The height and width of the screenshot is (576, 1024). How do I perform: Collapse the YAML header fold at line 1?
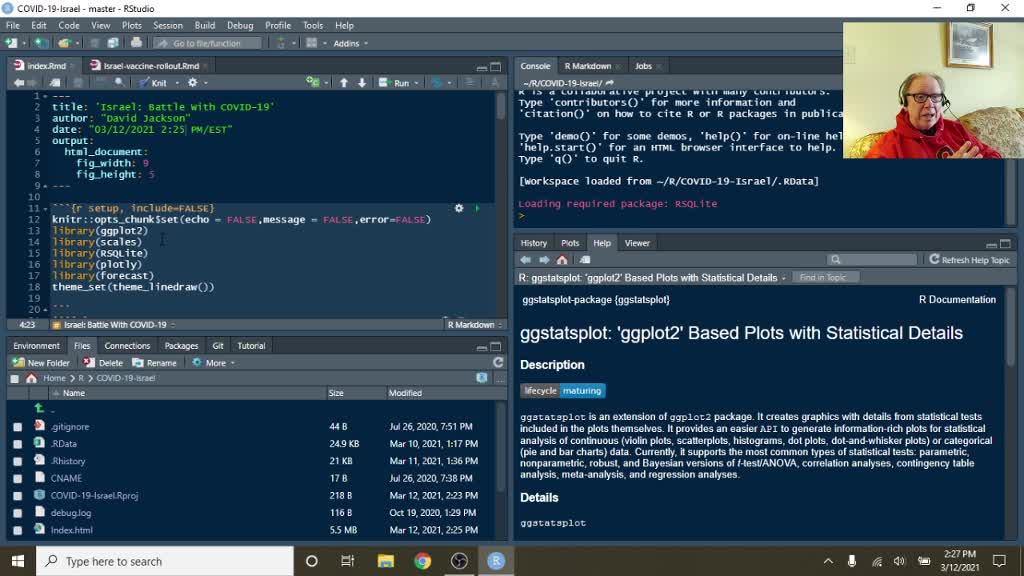pos(45,96)
